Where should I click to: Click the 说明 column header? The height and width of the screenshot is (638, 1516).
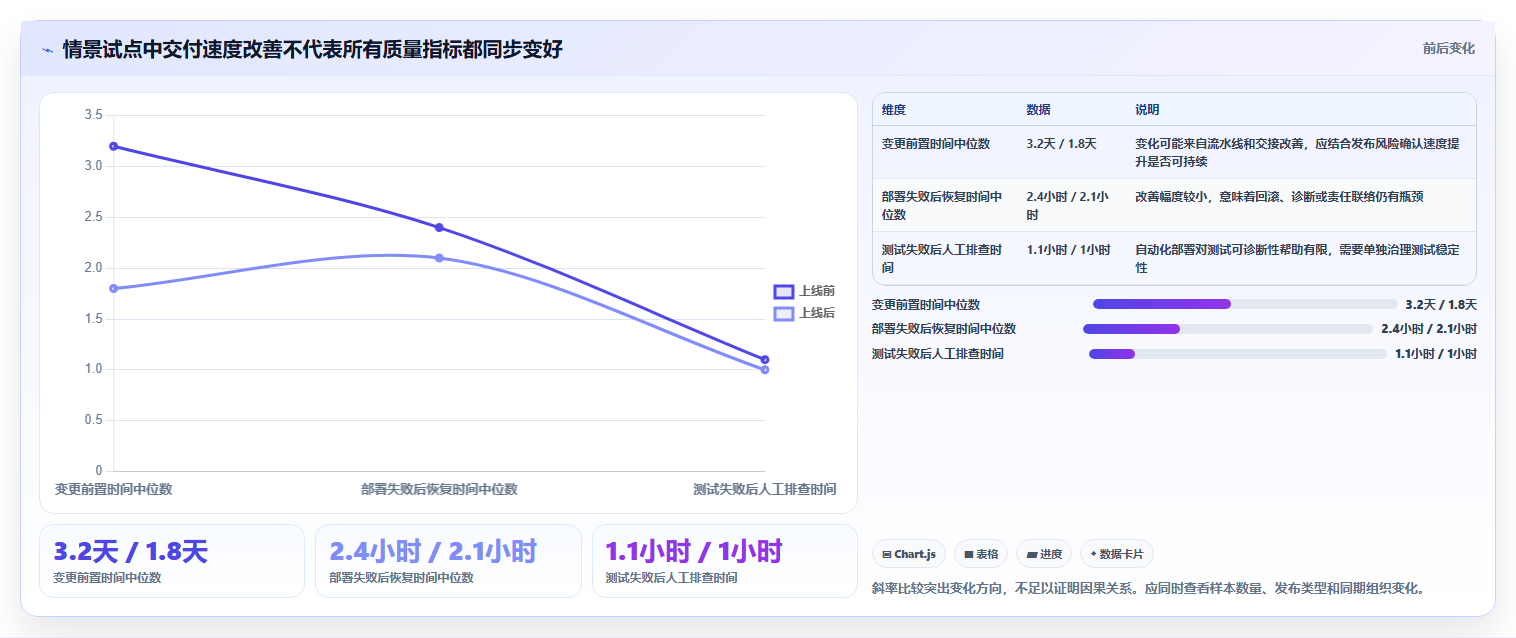(x=1147, y=110)
